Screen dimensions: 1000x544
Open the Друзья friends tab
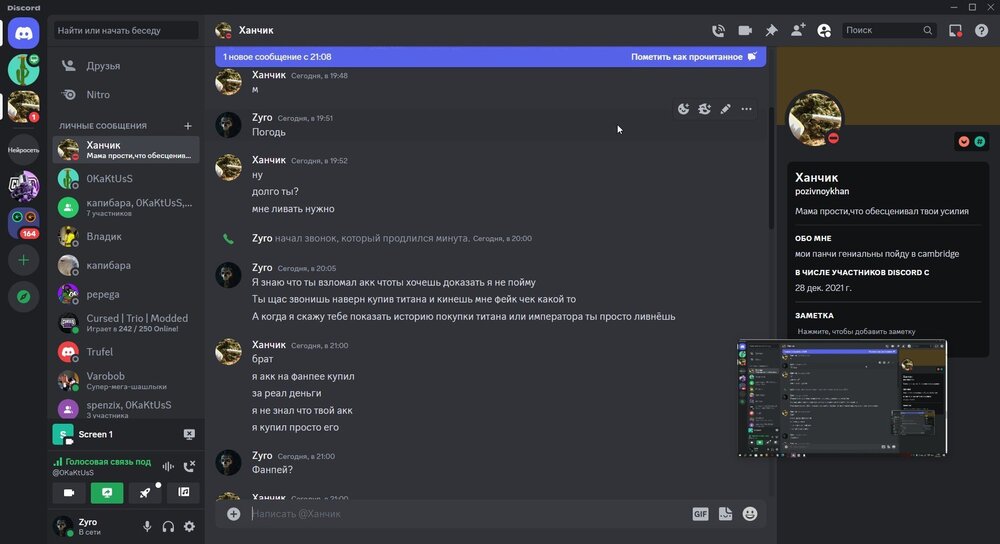click(x=126, y=66)
